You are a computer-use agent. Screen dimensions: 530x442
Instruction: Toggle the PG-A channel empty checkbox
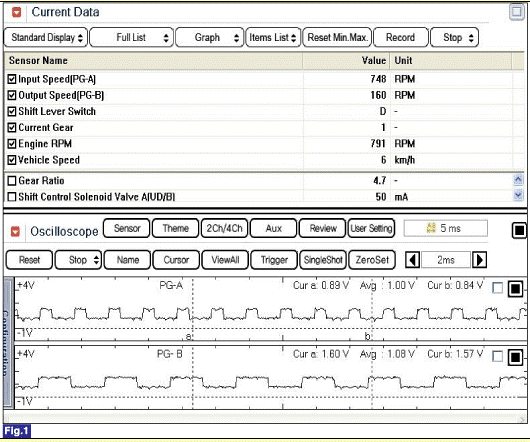coord(498,288)
